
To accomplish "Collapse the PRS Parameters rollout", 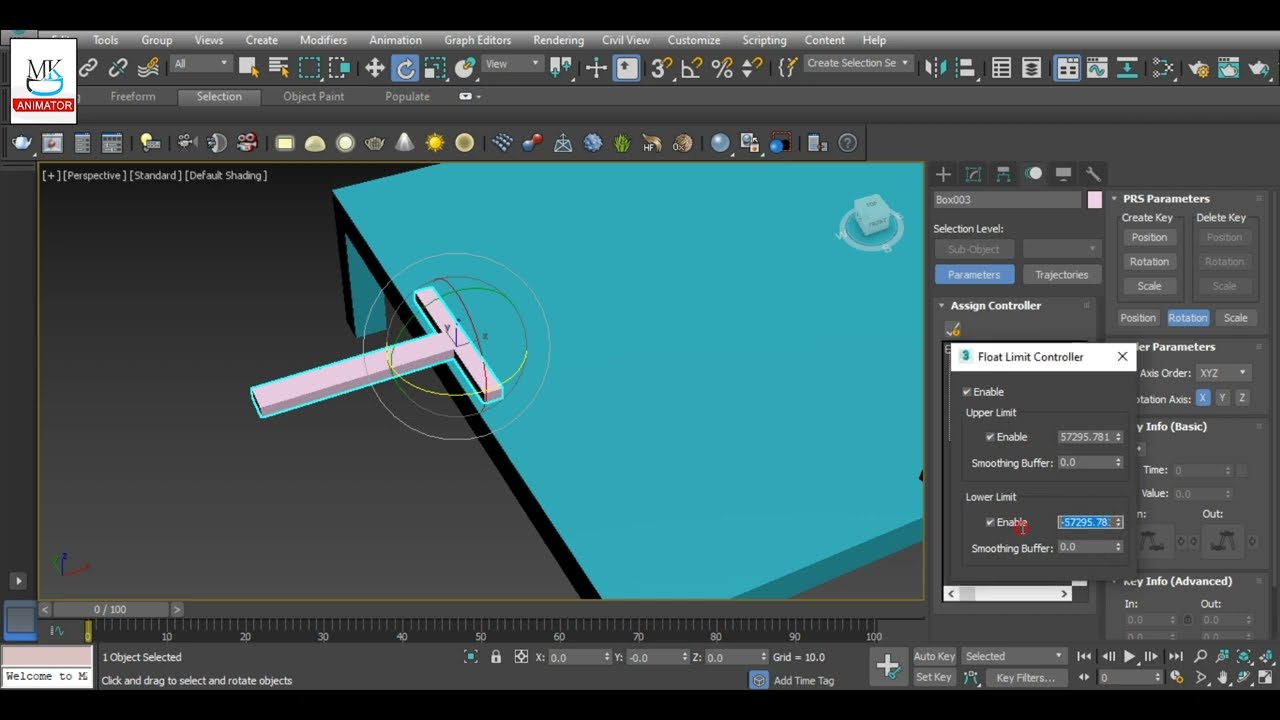I will point(1115,199).
